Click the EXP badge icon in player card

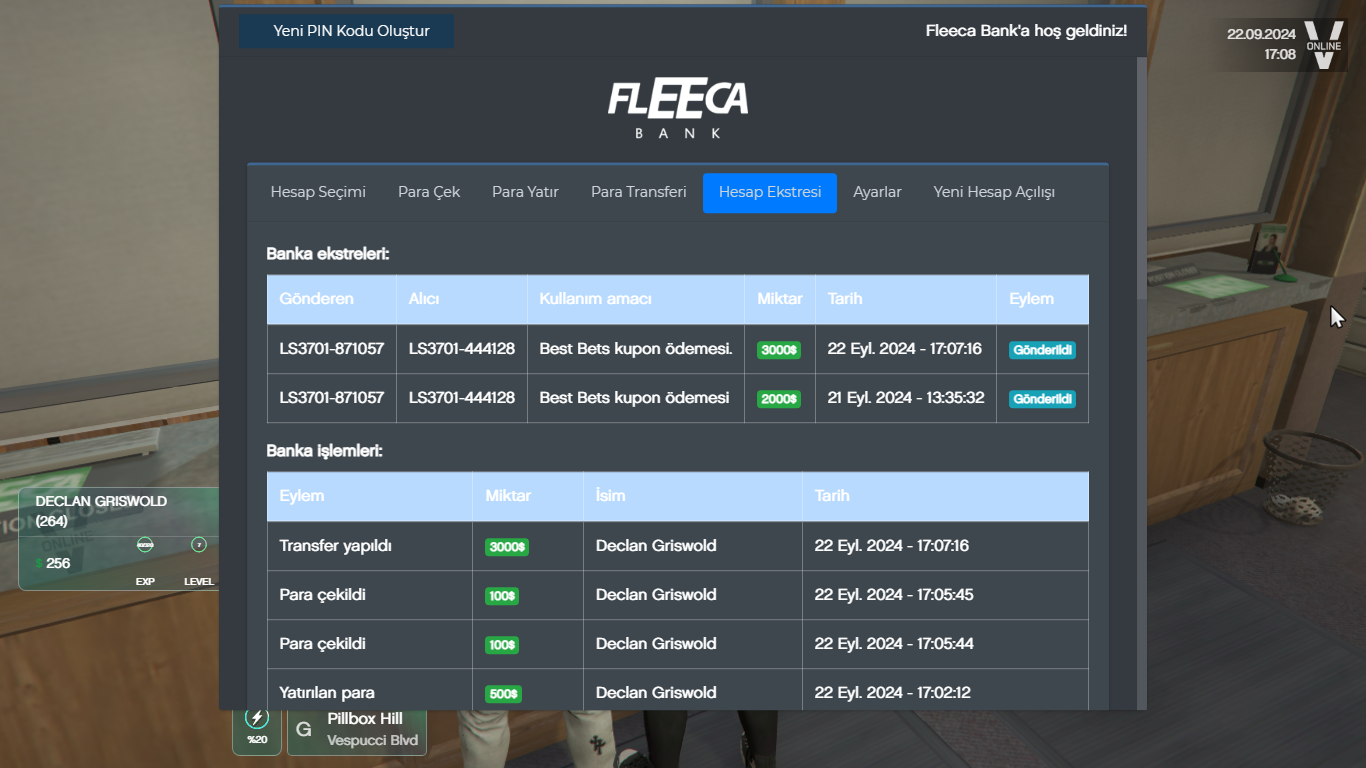[145, 545]
